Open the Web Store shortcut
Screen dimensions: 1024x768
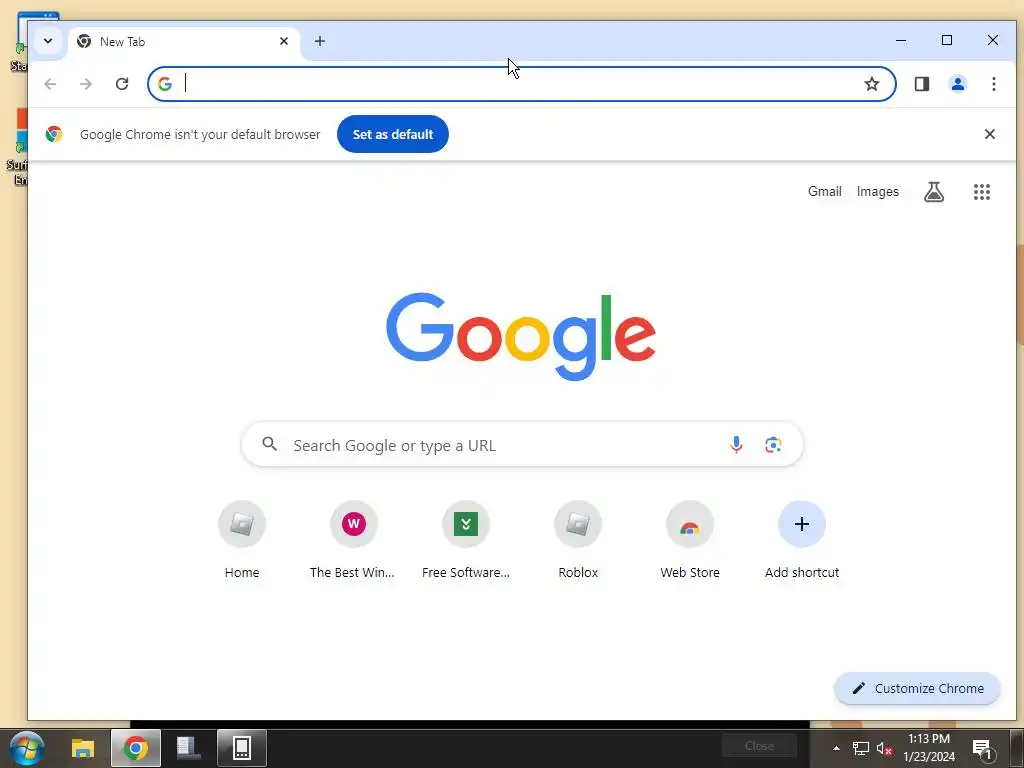coord(690,541)
